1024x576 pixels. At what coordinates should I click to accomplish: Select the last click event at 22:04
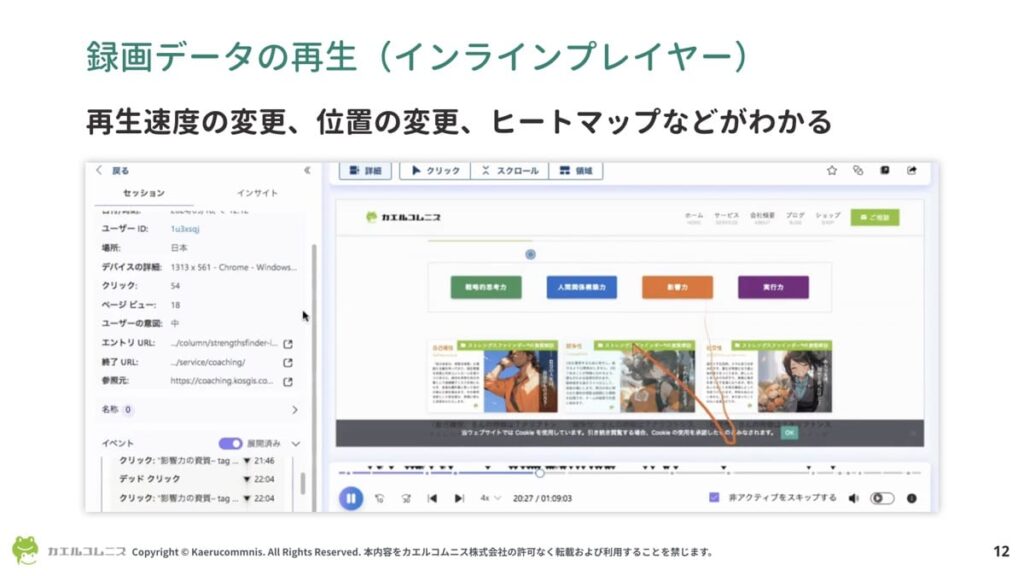click(x=196, y=498)
